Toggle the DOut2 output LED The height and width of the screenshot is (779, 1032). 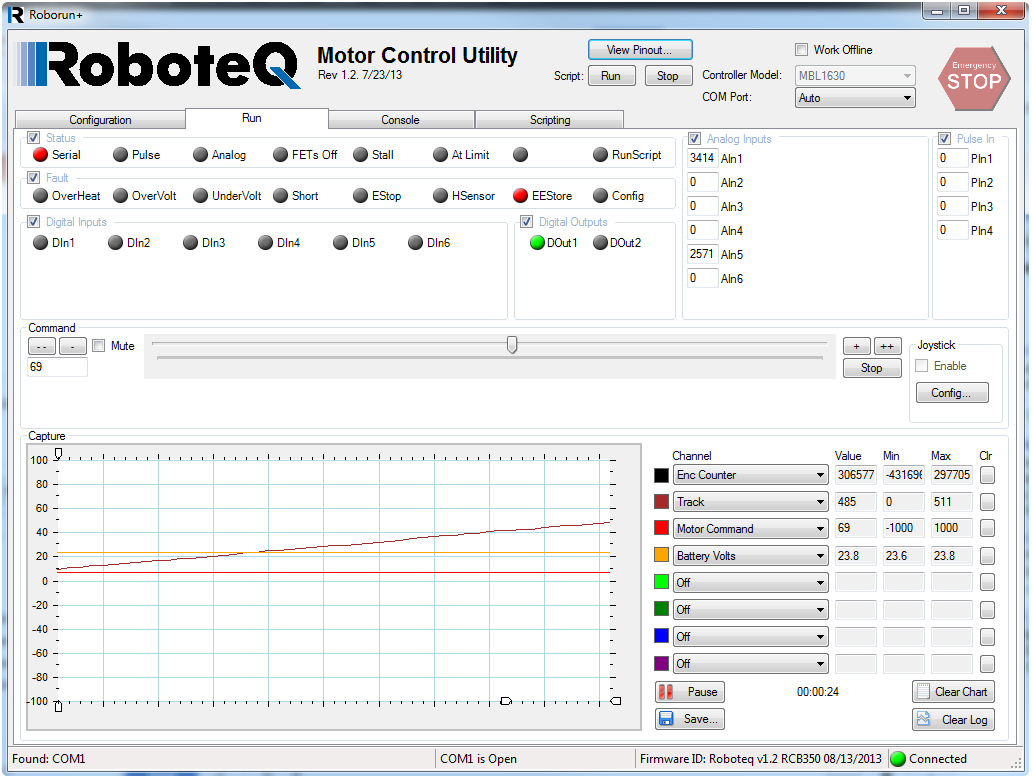(600, 243)
